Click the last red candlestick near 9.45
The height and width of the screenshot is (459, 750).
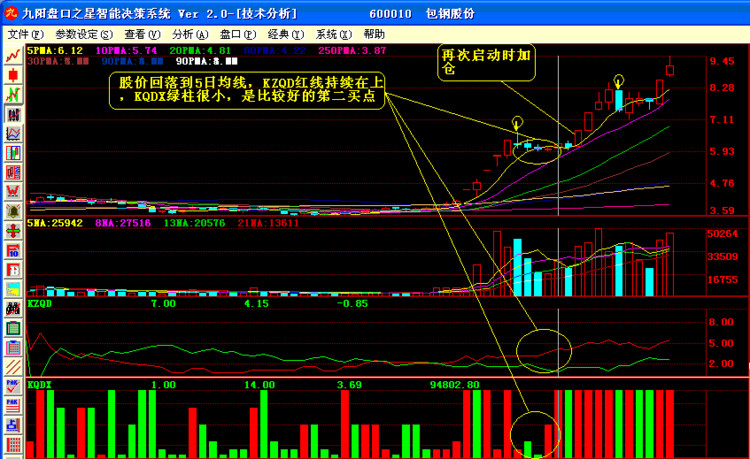click(670, 68)
